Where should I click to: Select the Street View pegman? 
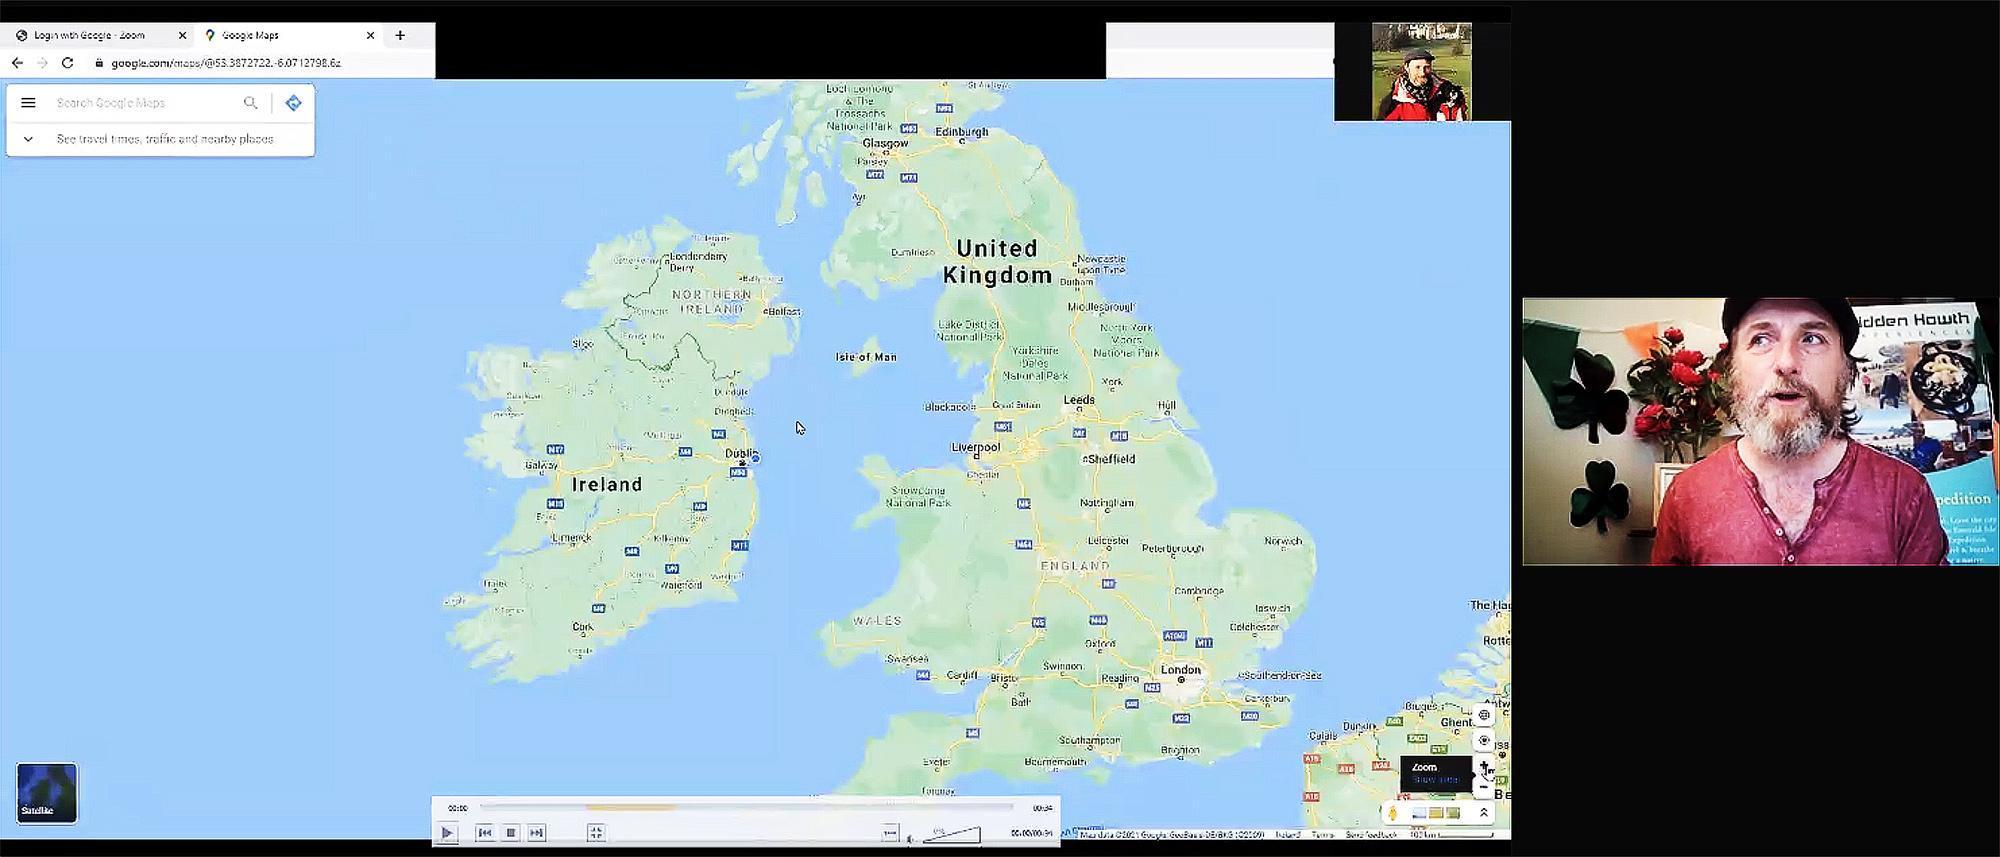1392,814
